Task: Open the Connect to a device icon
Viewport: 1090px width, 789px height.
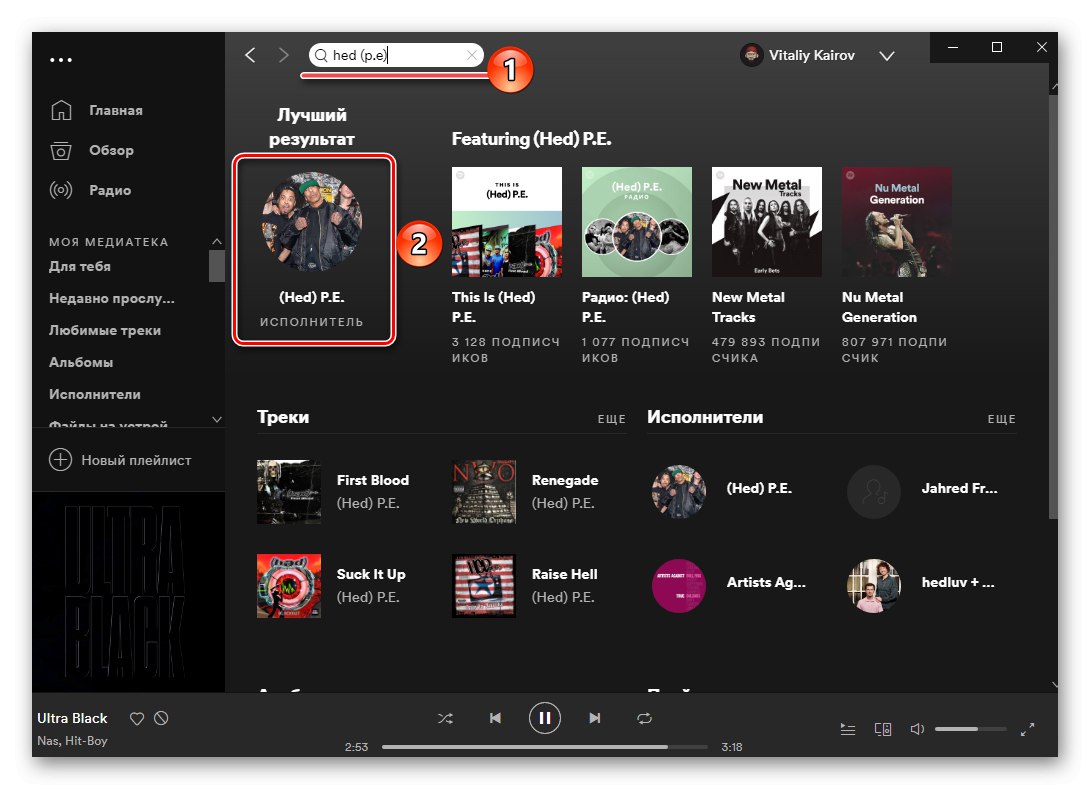Action: [x=883, y=729]
